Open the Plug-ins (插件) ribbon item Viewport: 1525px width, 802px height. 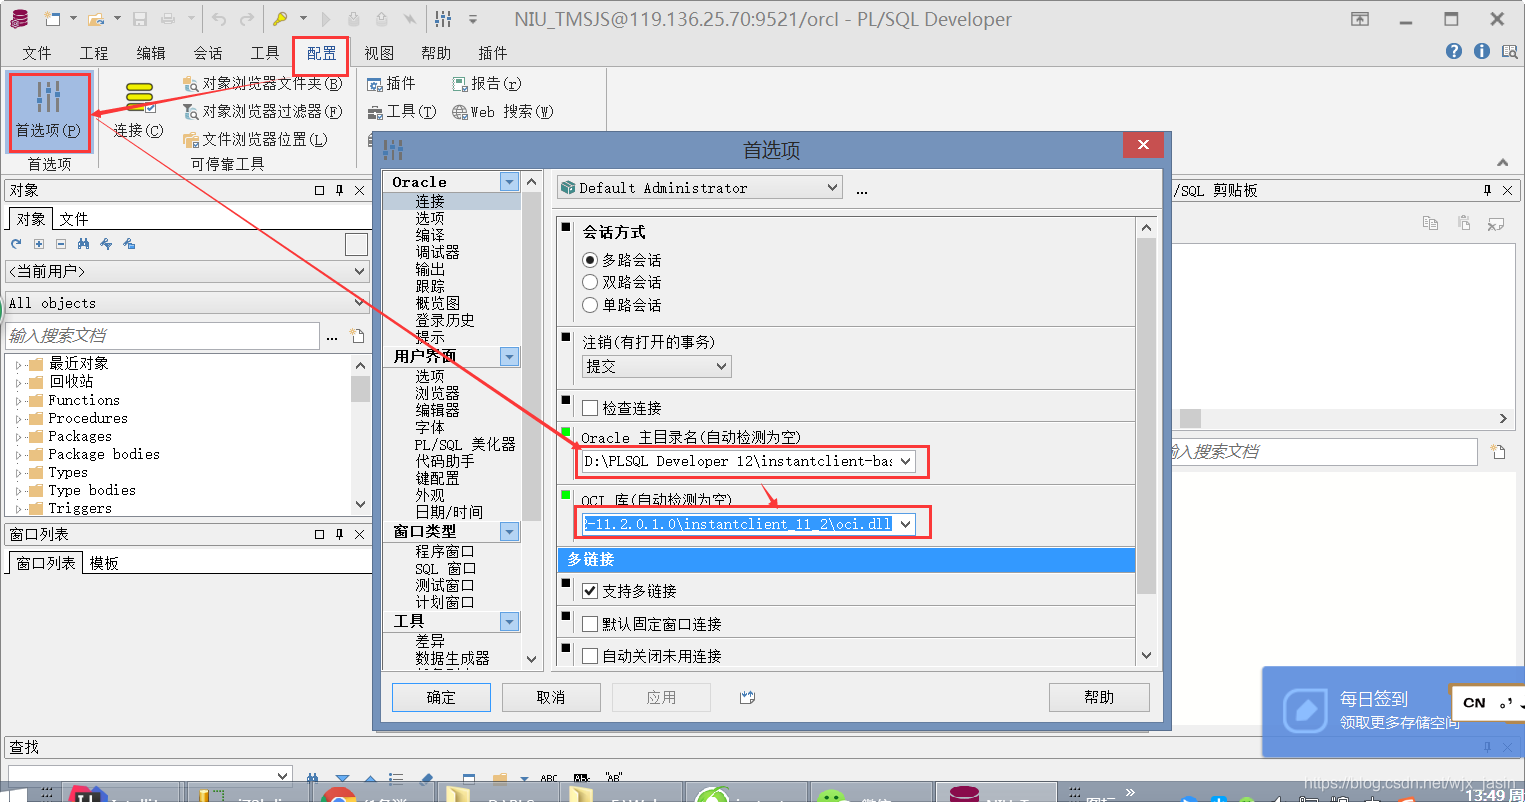pyautogui.click(x=391, y=84)
